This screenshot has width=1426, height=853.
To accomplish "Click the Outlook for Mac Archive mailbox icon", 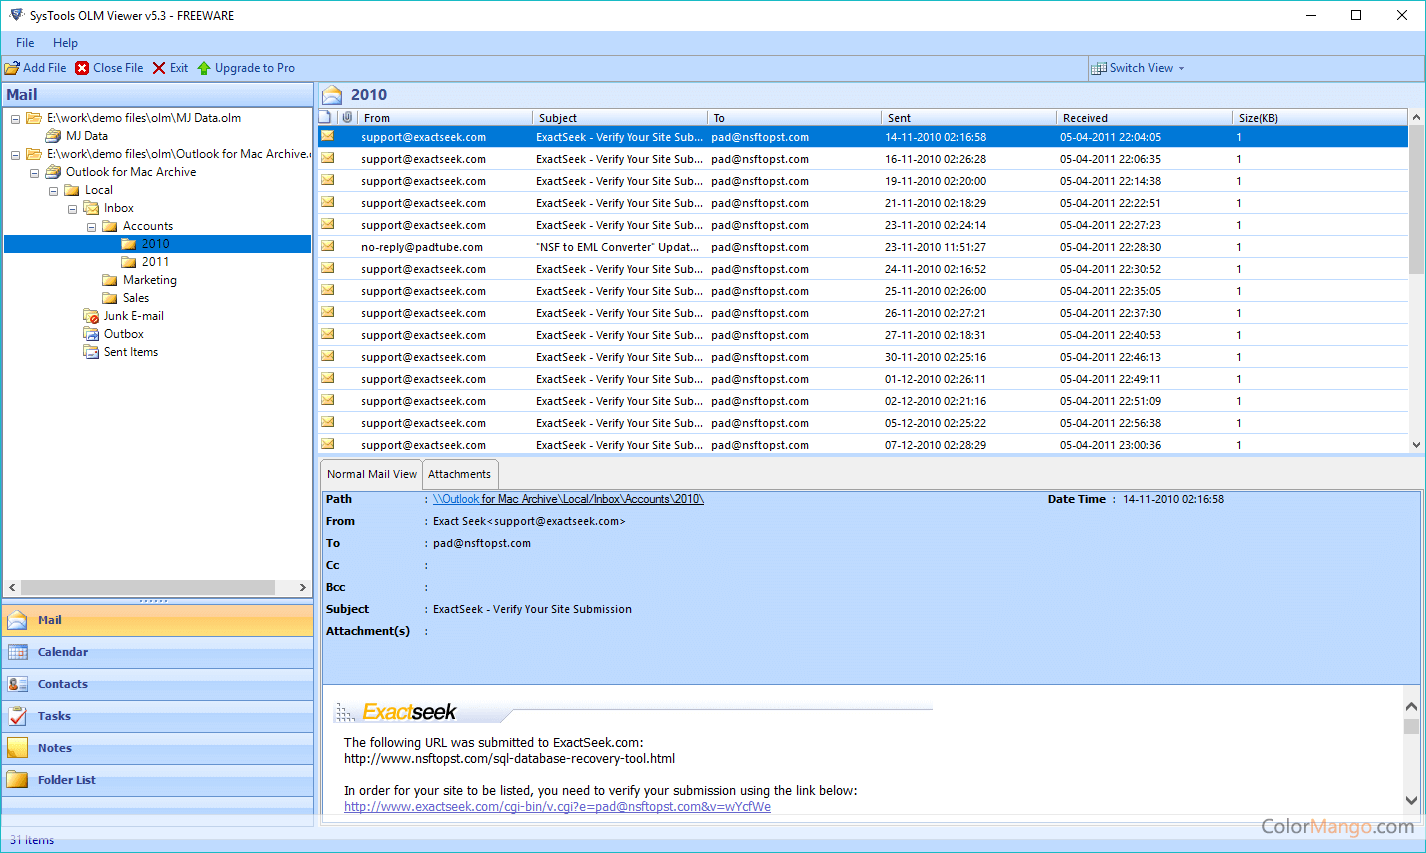I will [53, 172].
